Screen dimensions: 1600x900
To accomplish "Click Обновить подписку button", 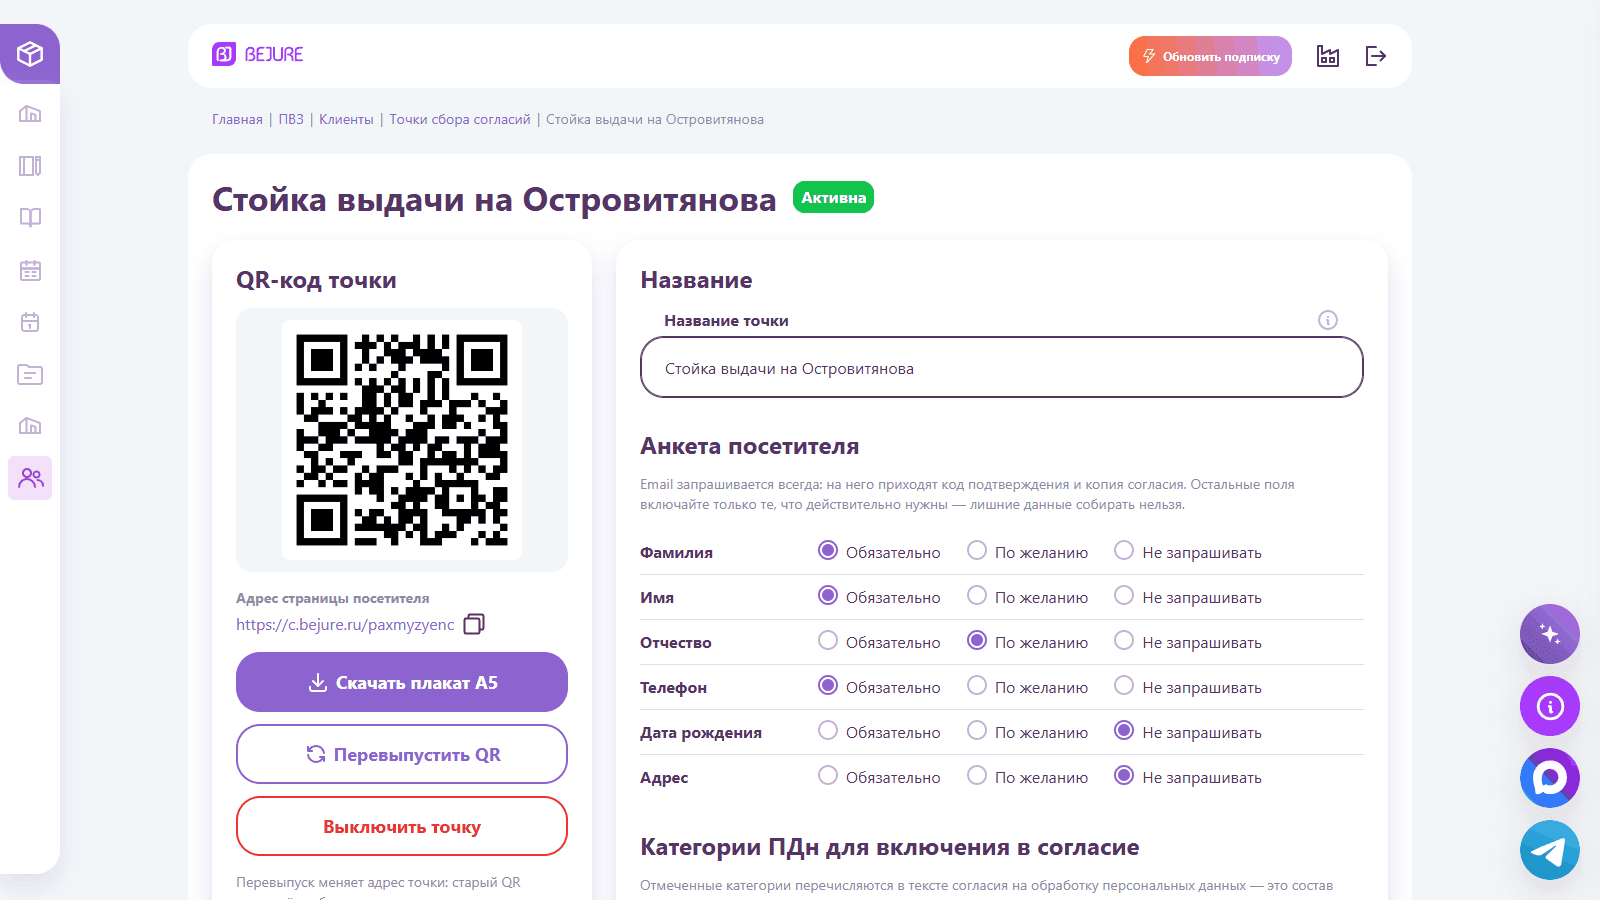I will click(x=1210, y=56).
